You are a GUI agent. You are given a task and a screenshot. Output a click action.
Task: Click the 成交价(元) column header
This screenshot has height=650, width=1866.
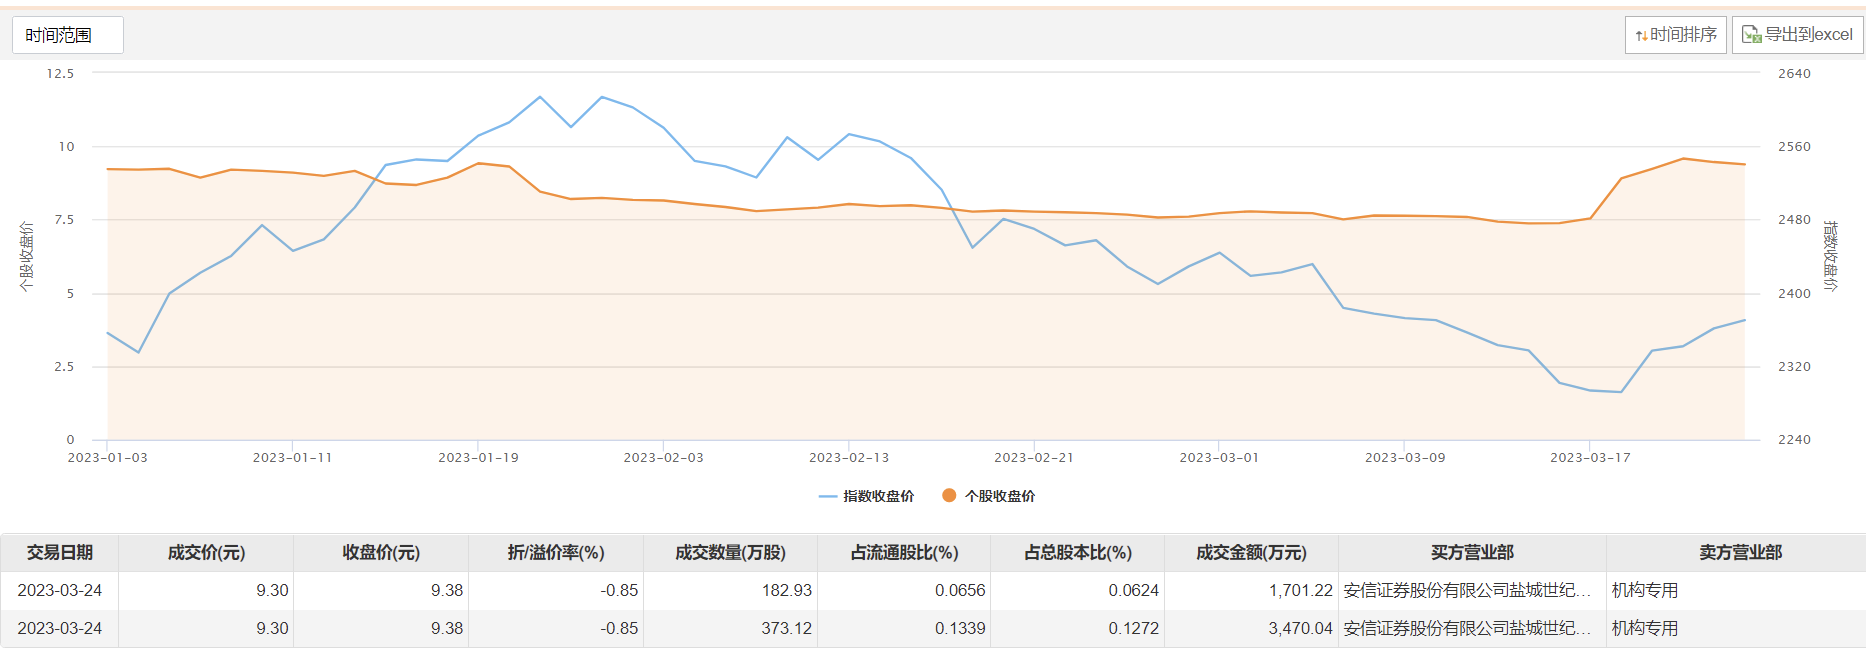coord(206,553)
